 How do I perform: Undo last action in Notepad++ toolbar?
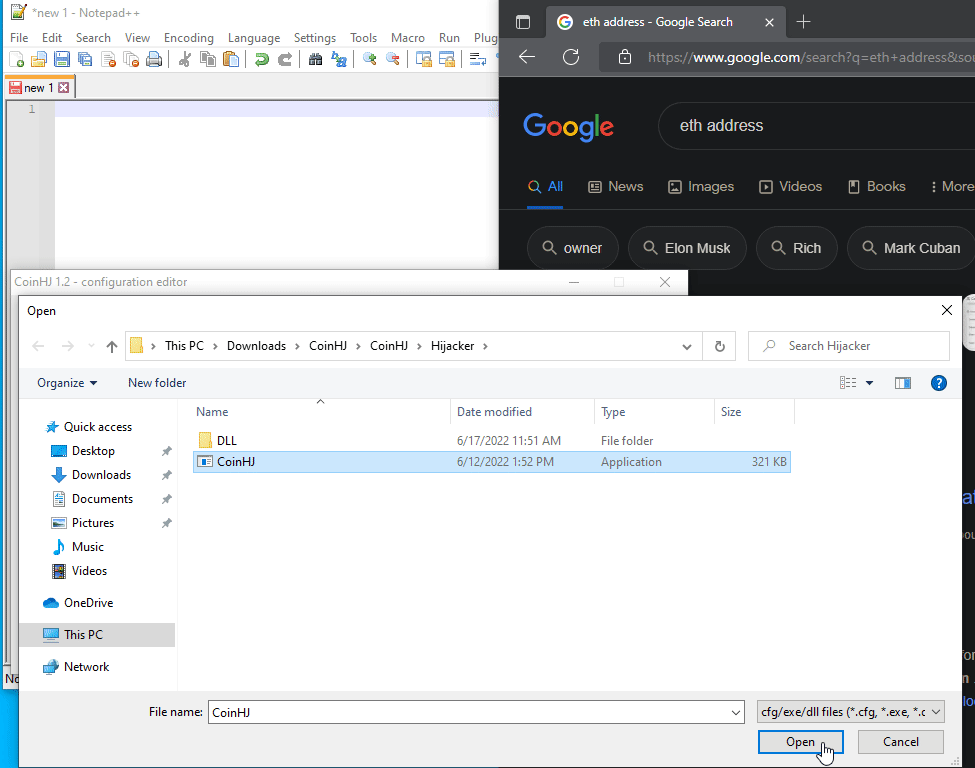[261, 59]
